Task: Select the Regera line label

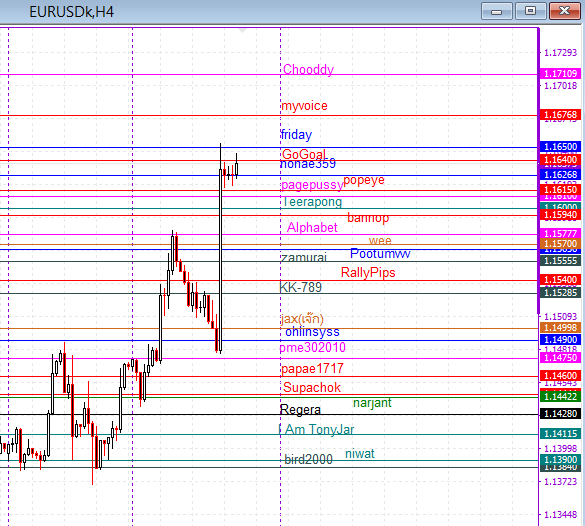Action: 300,410
